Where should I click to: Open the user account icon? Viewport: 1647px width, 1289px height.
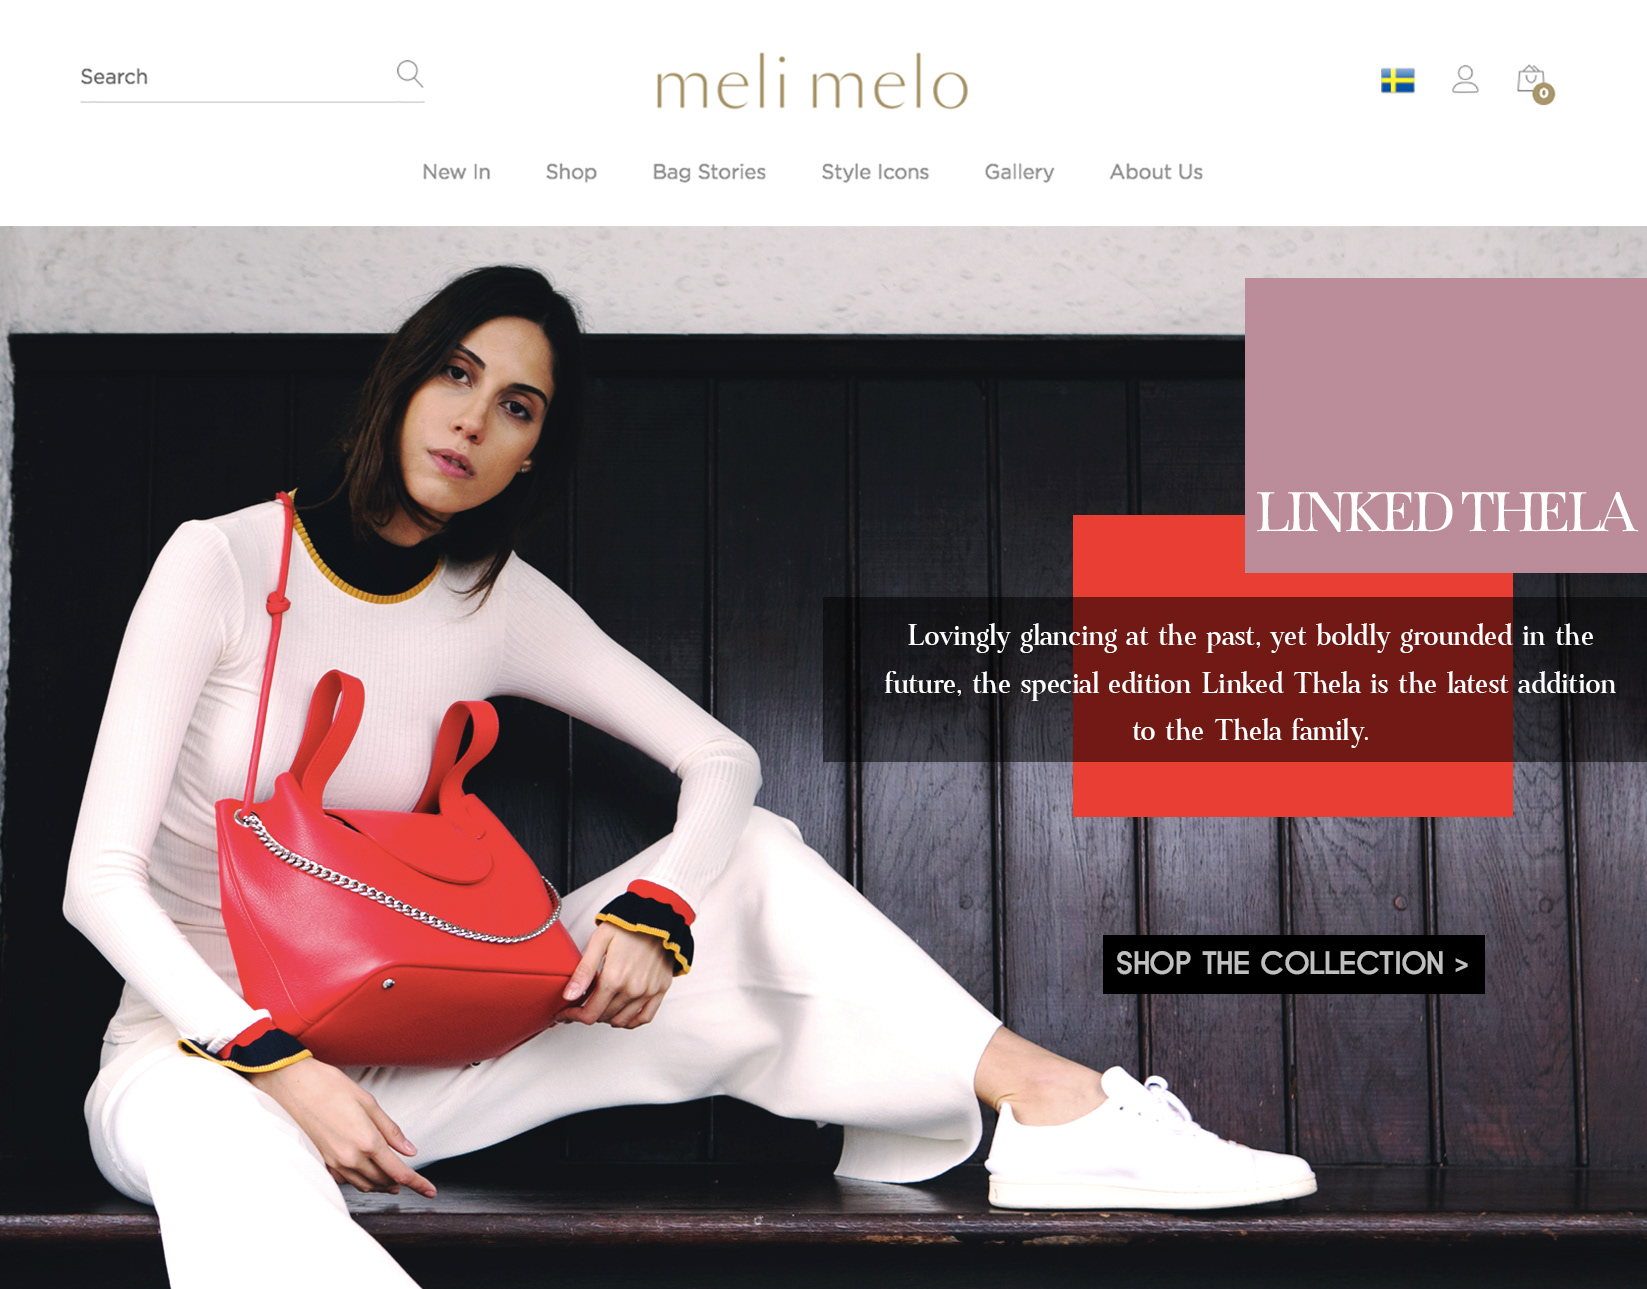[x=1465, y=79]
